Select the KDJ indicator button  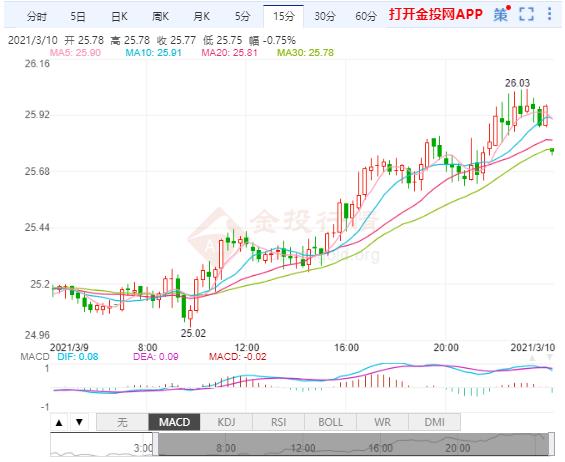click(x=226, y=422)
